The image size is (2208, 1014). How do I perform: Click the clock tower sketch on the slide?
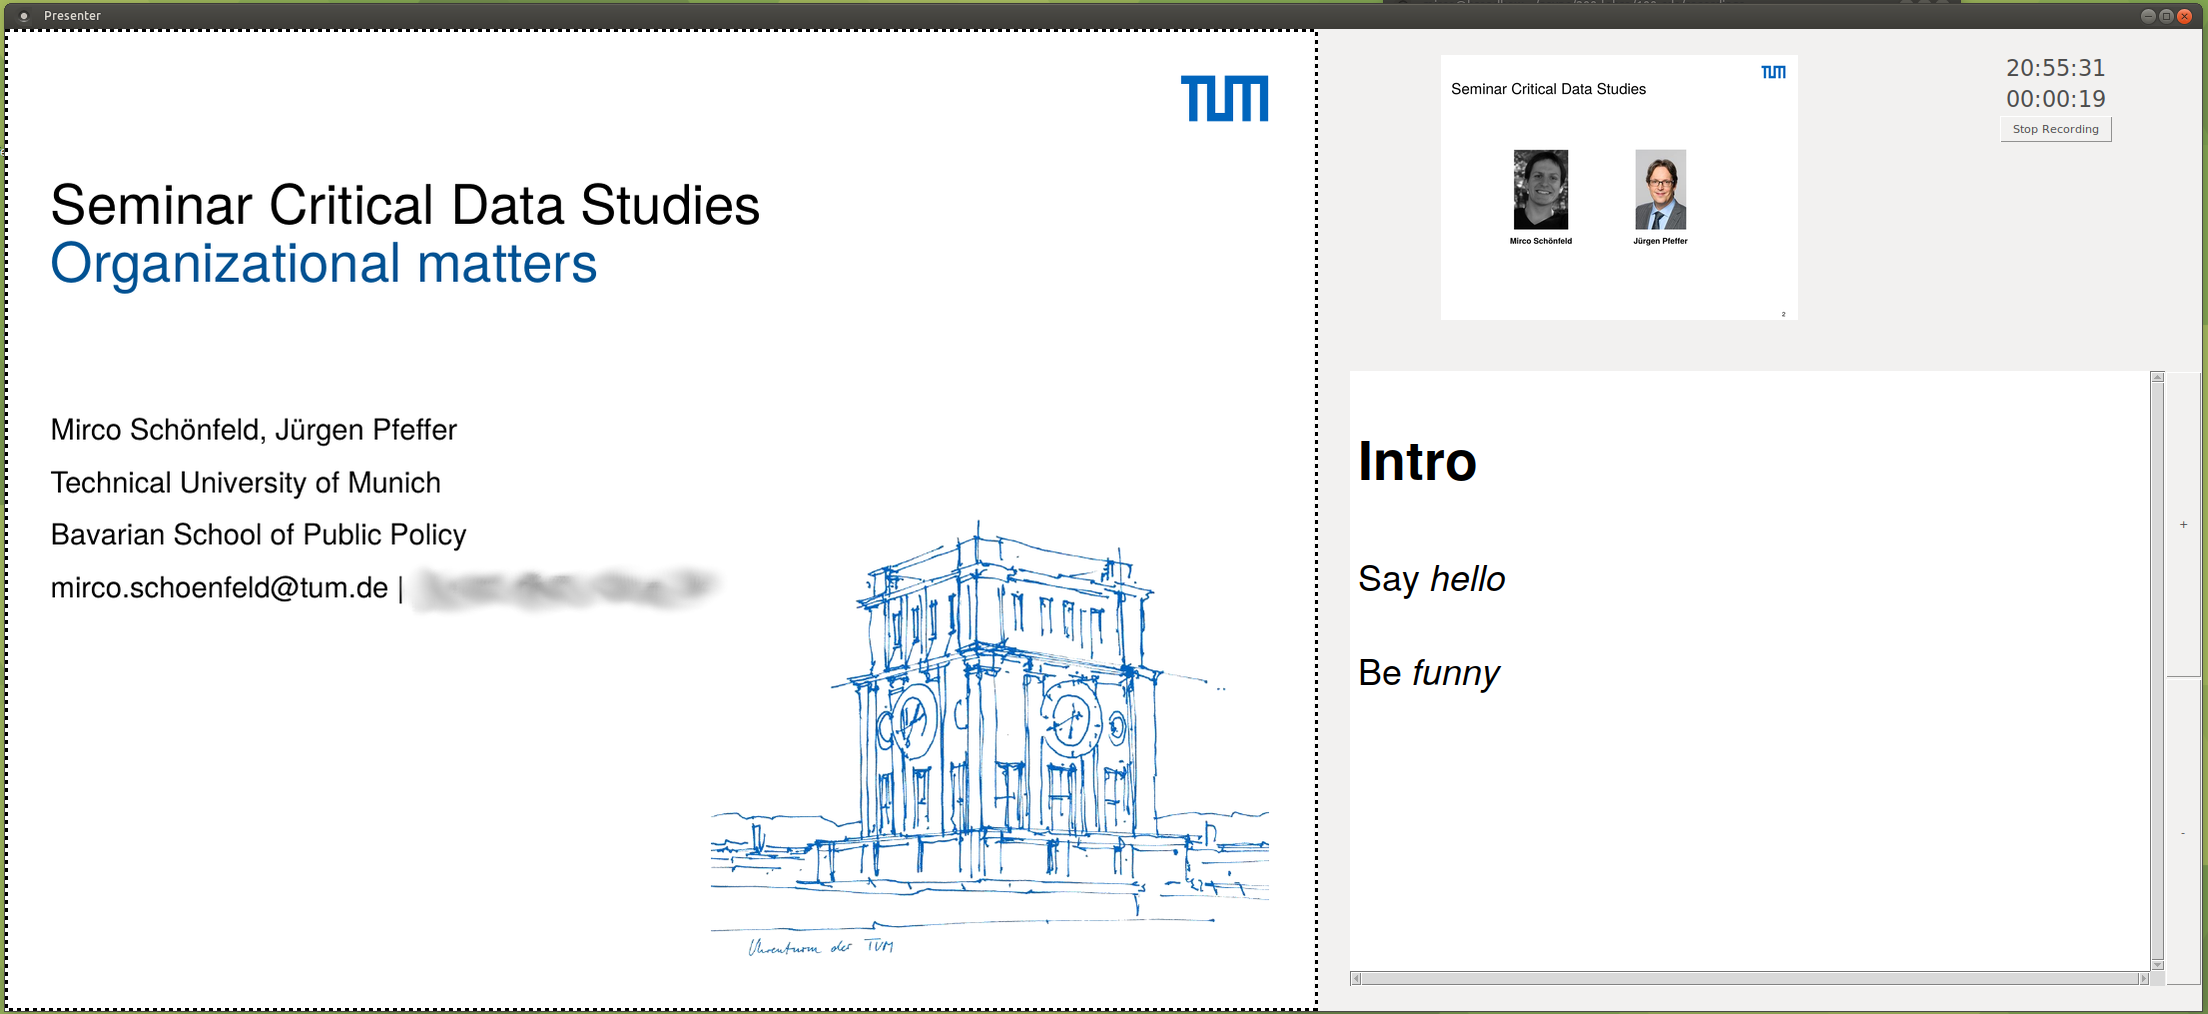coord(990,740)
